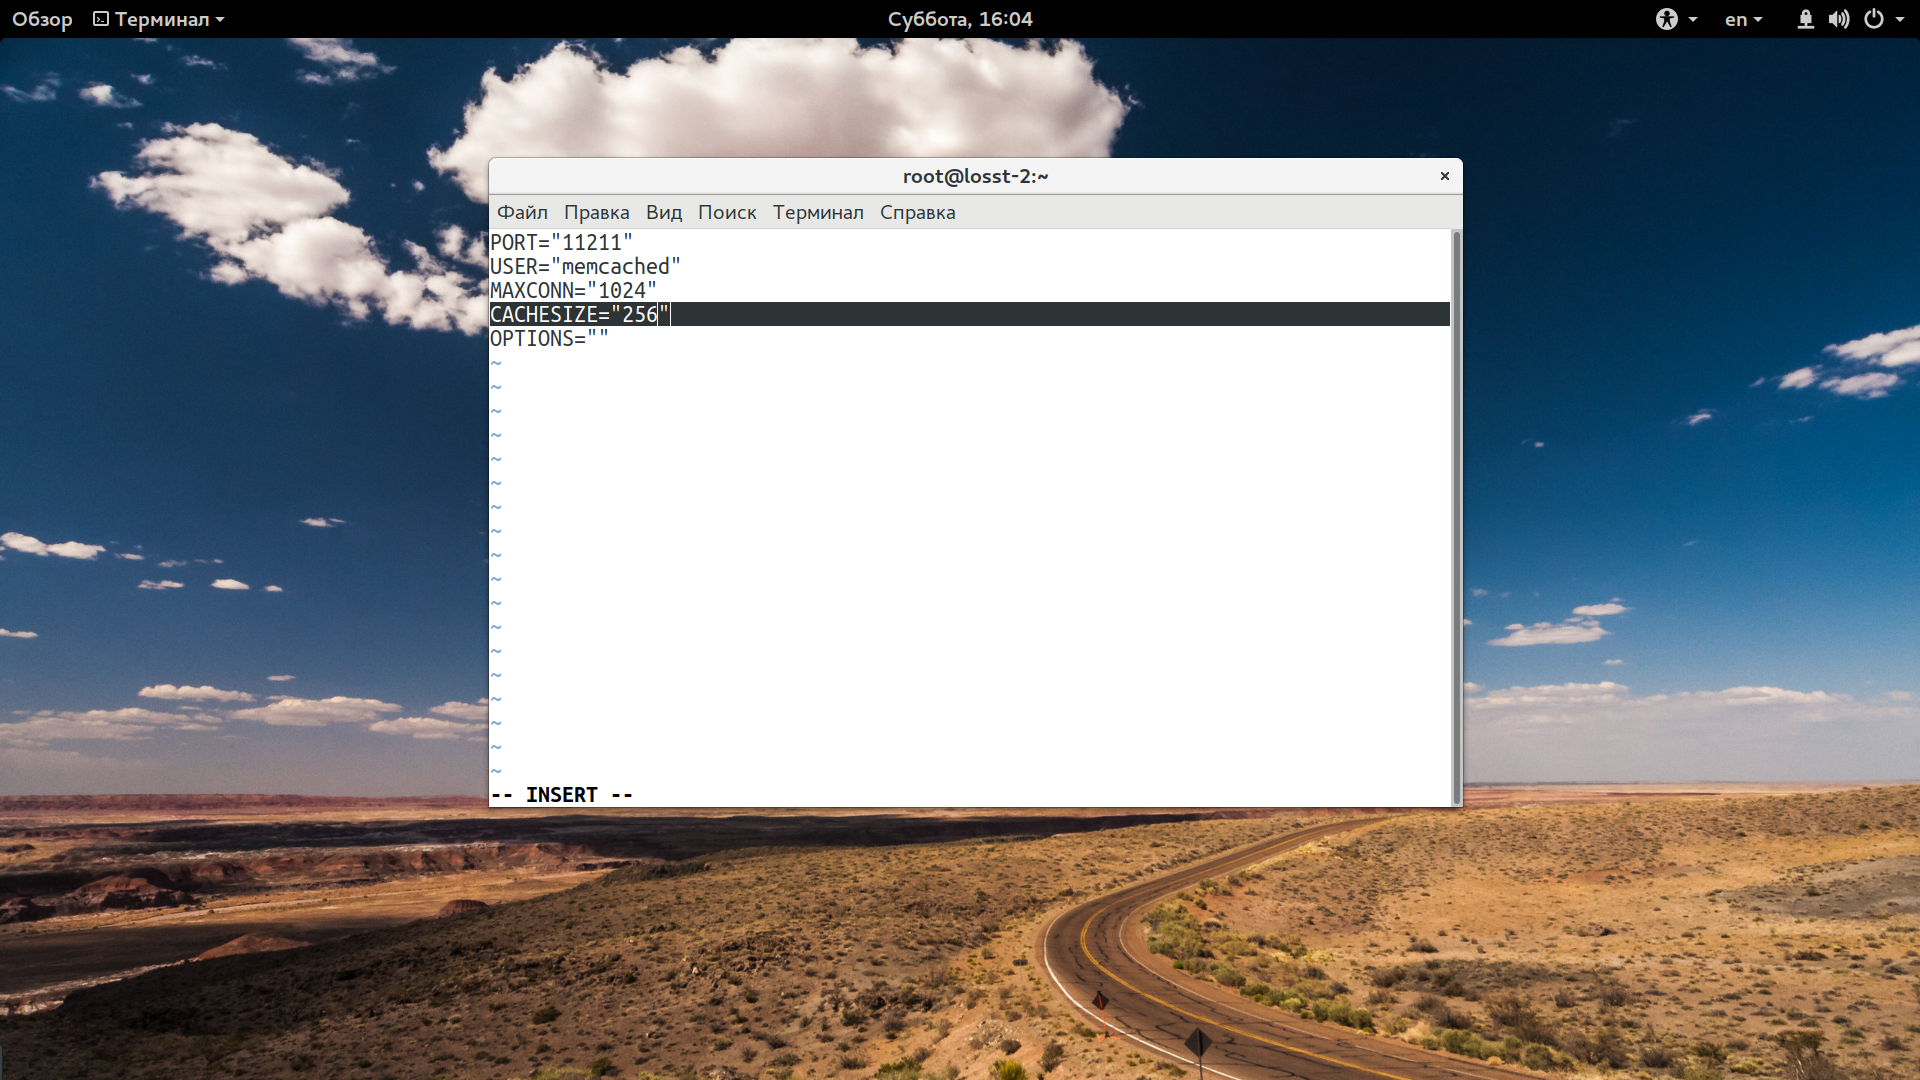Click the notification bell icon
Screen dimensions: 1920x1080
click(x=1805, y=19)
